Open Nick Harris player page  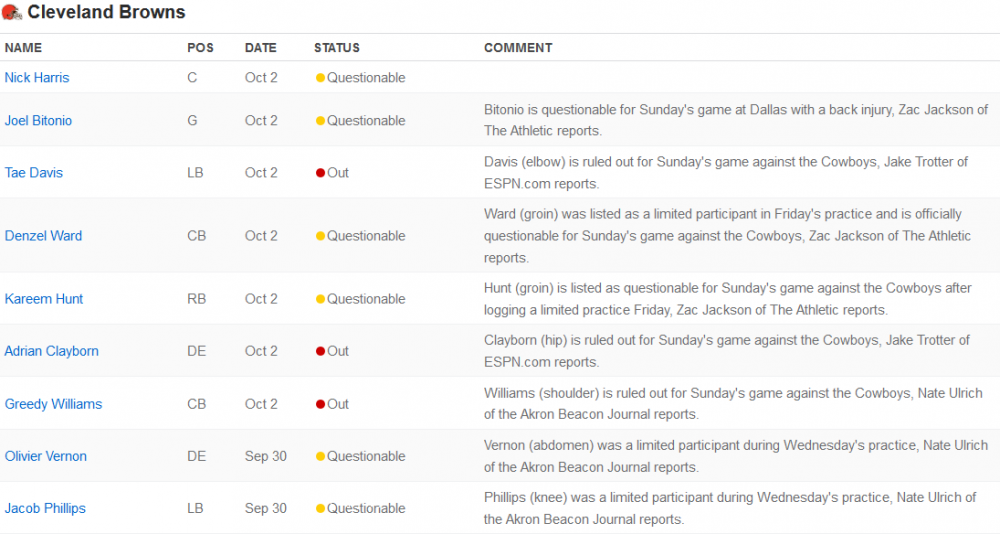(x=37, y=77)
